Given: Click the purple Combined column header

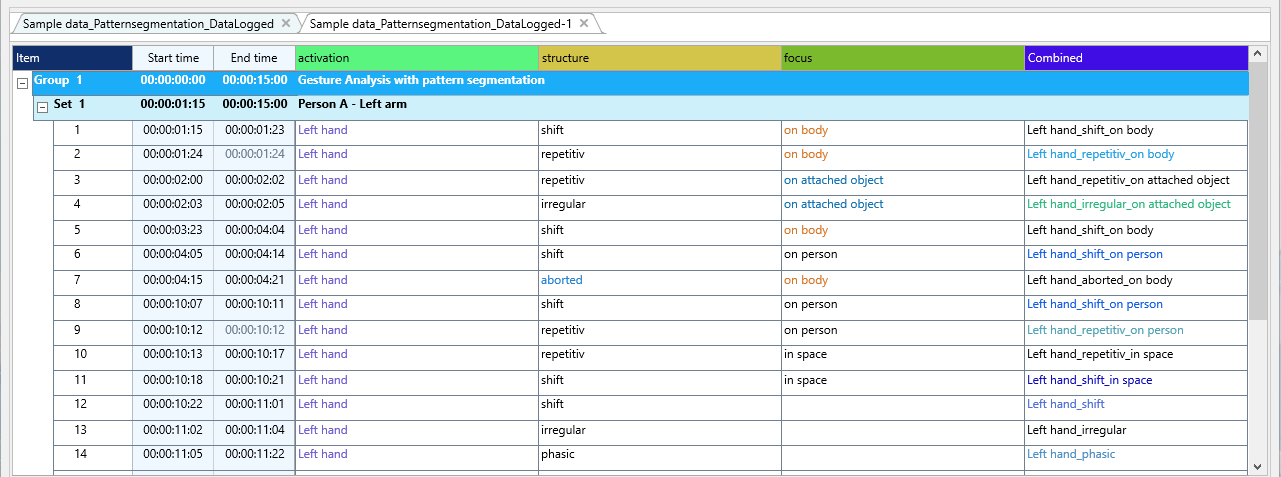Looking at the screenshot, I should (1136, 58).
